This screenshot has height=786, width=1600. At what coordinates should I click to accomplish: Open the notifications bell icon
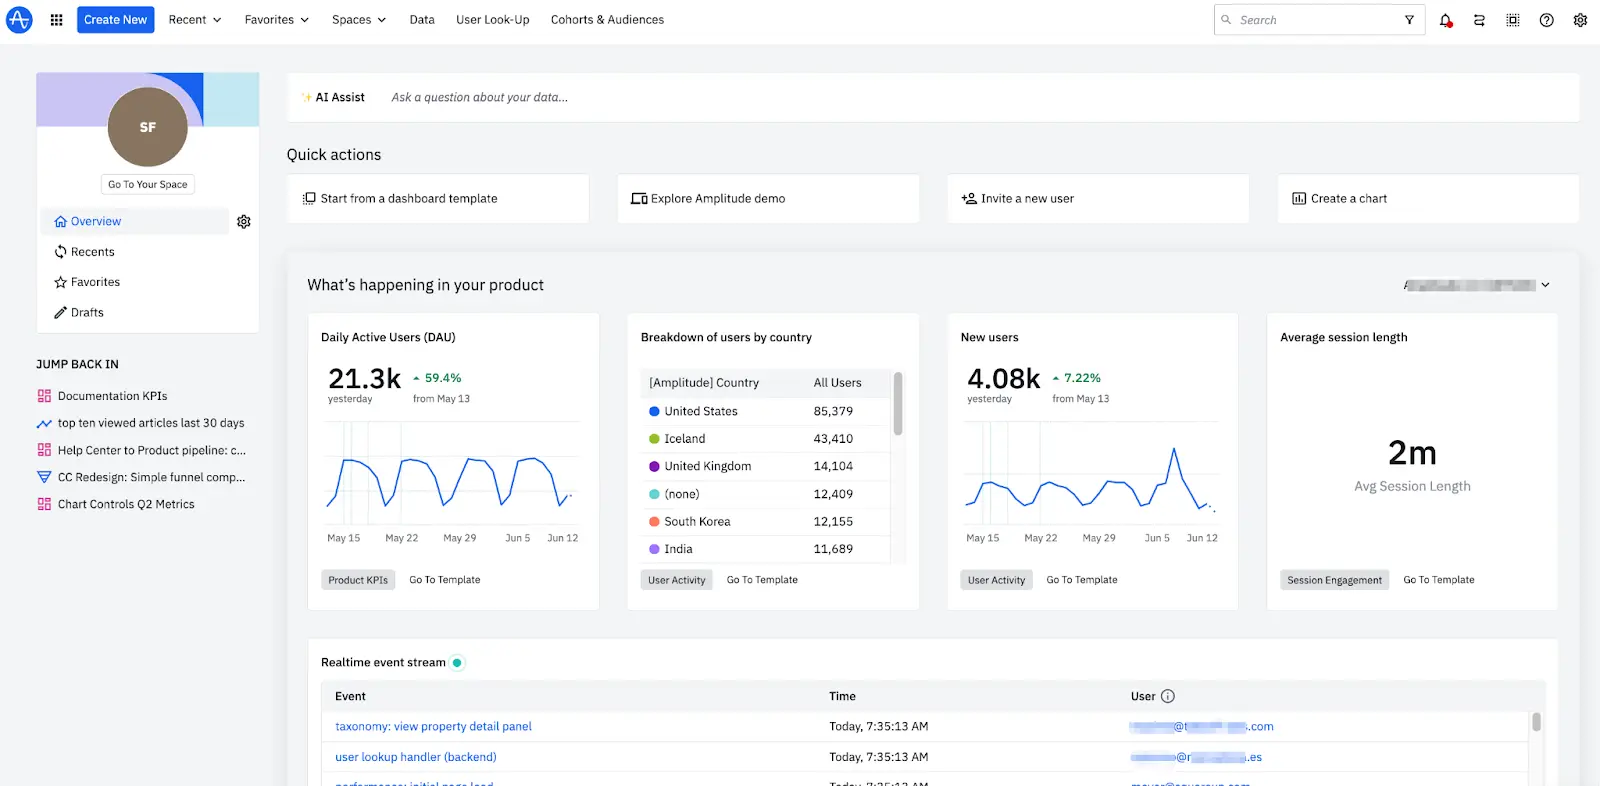coord(1445,20)
